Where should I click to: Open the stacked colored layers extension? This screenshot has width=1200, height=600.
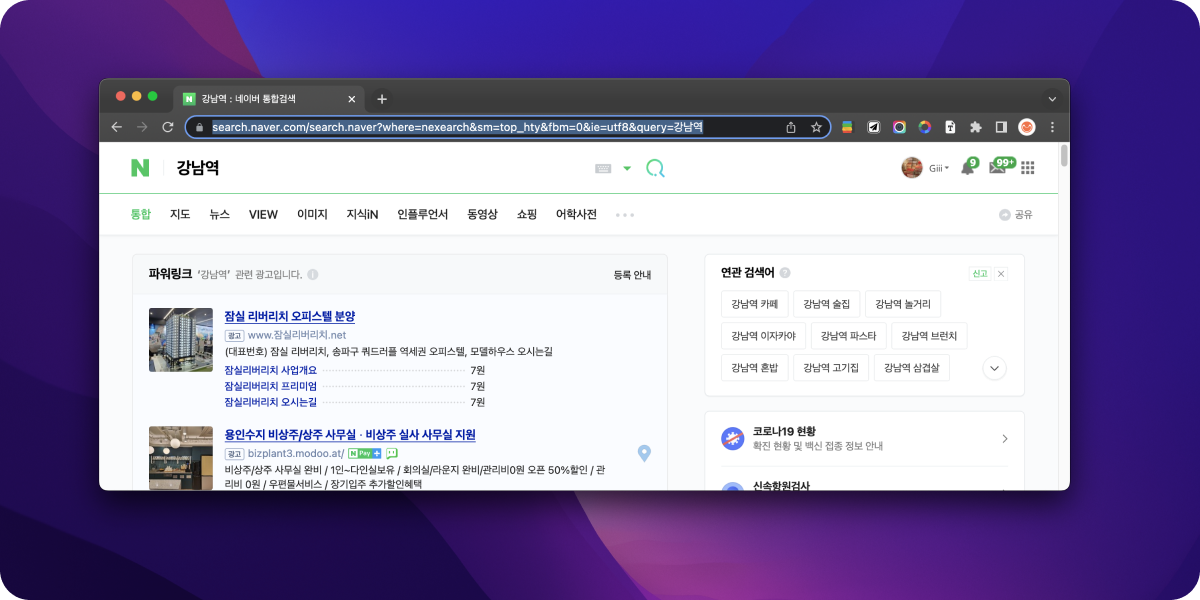click(x=847, y=127)
